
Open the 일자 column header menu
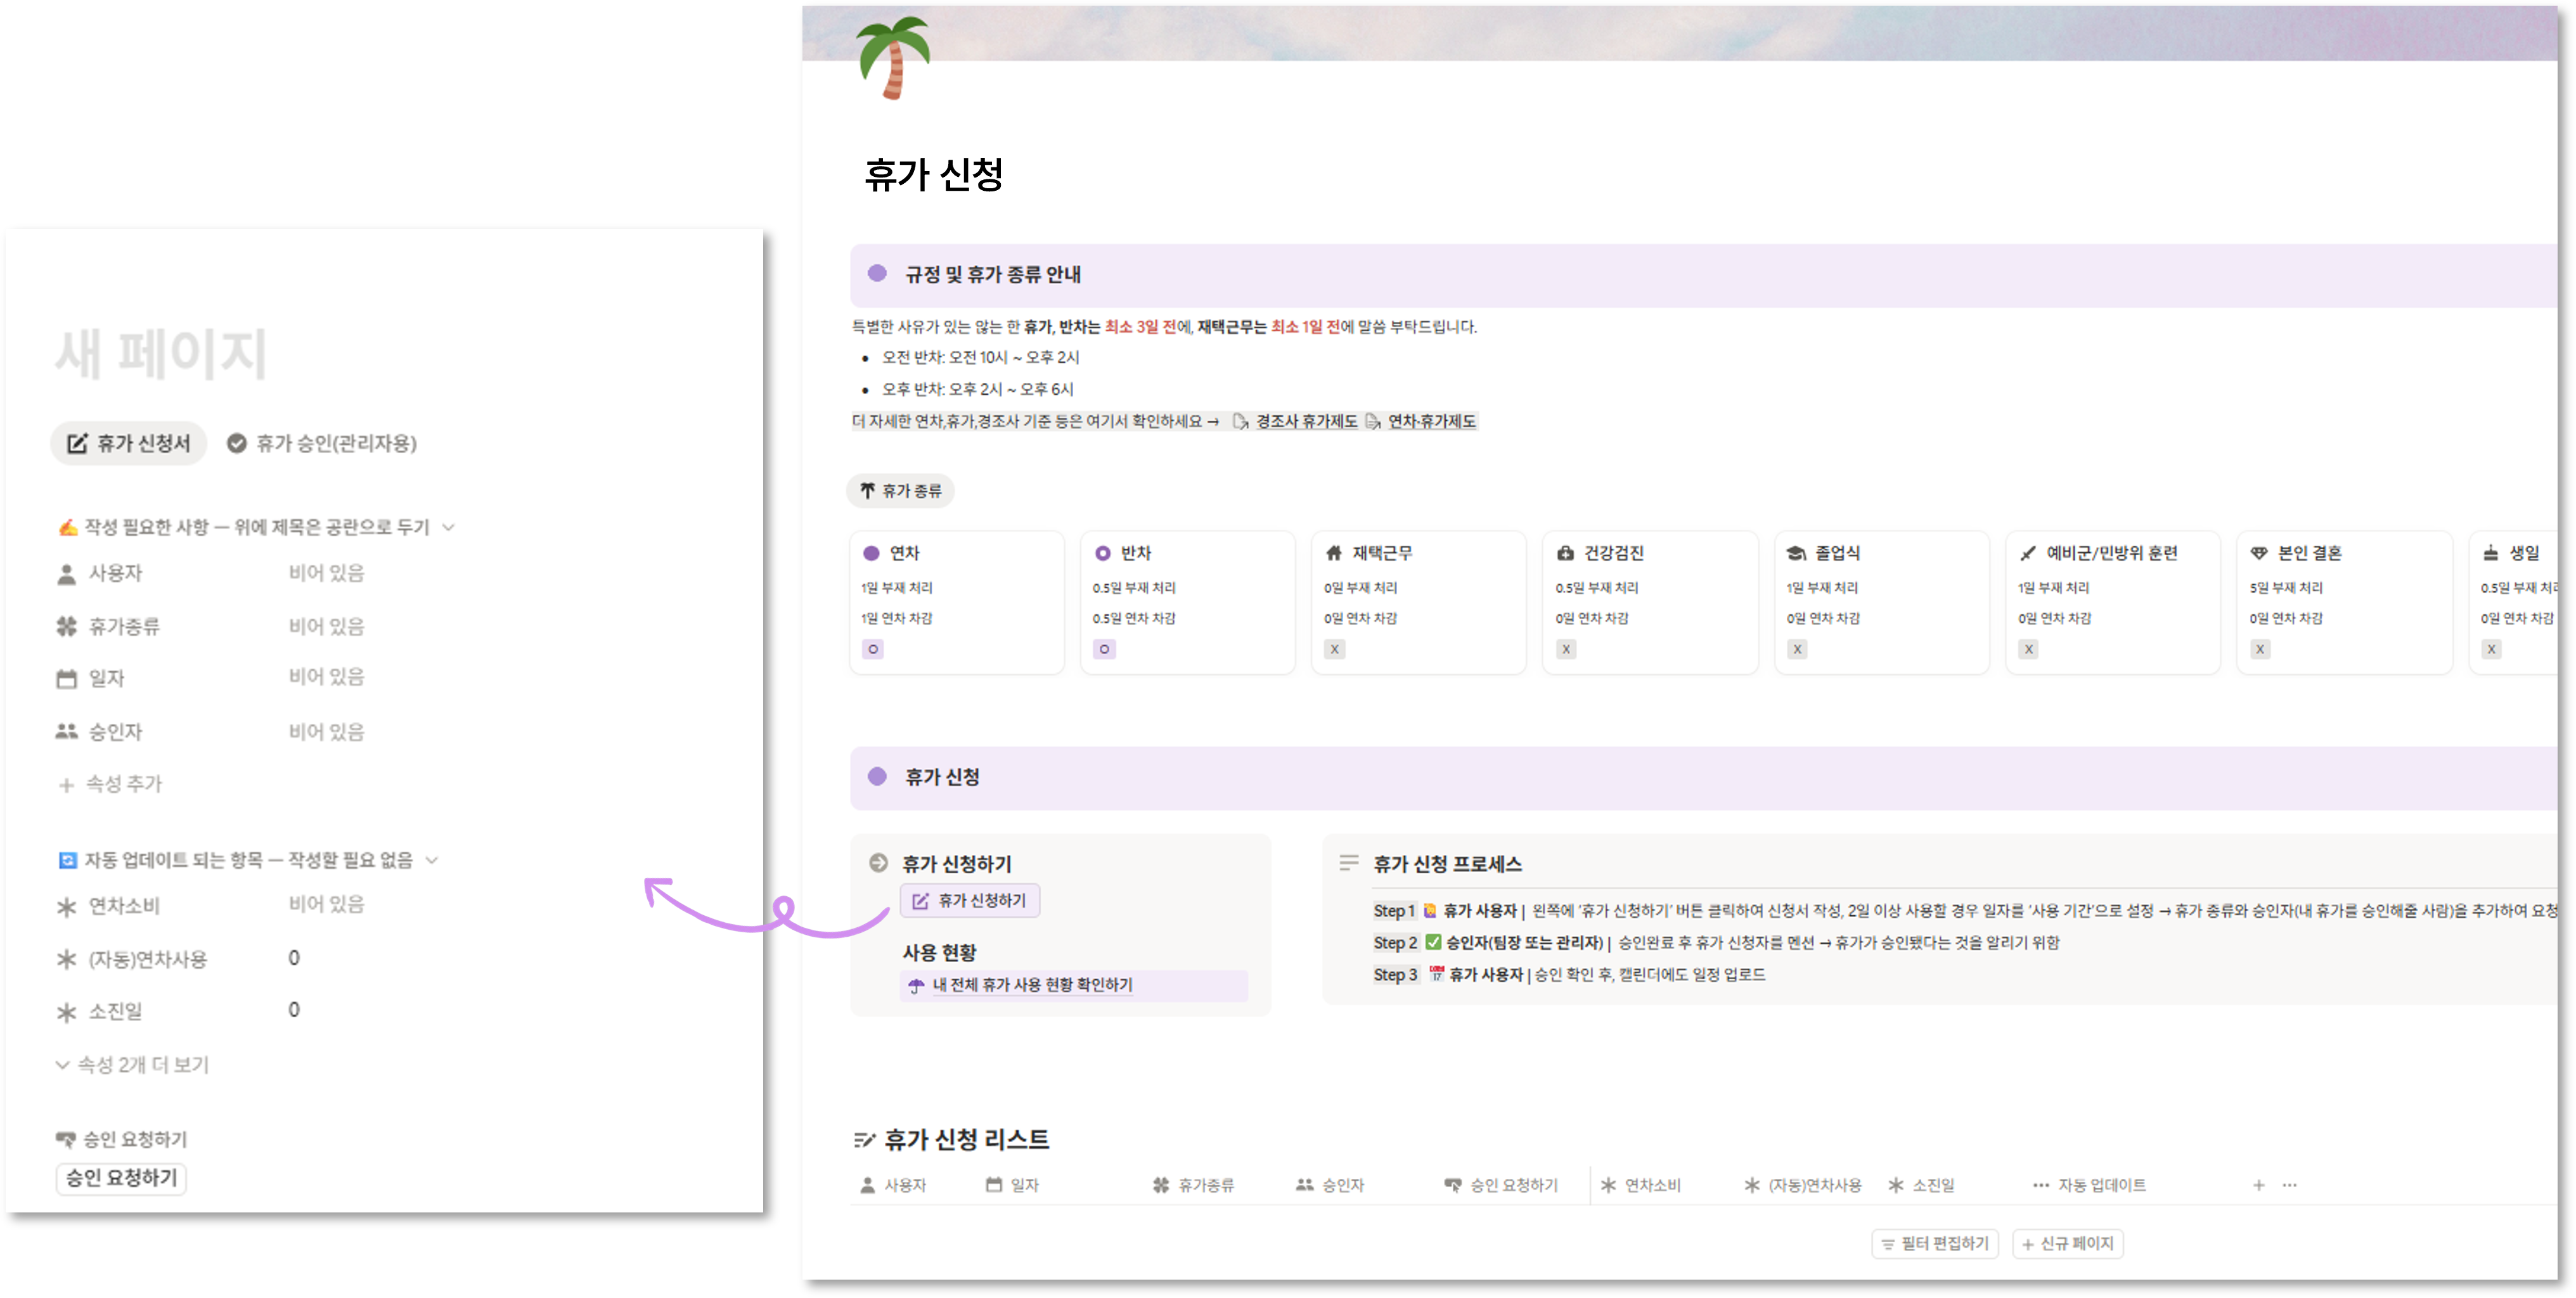pos(1013,1186)
